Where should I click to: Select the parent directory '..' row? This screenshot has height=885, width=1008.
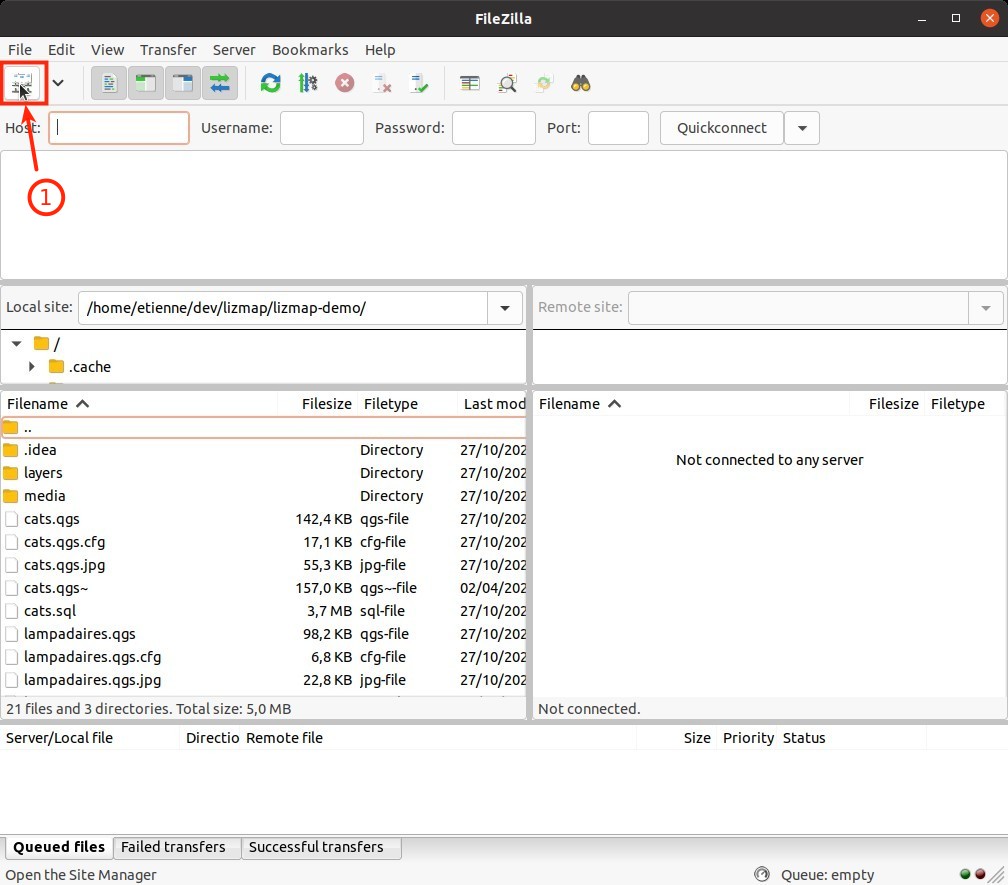[264, 427]
